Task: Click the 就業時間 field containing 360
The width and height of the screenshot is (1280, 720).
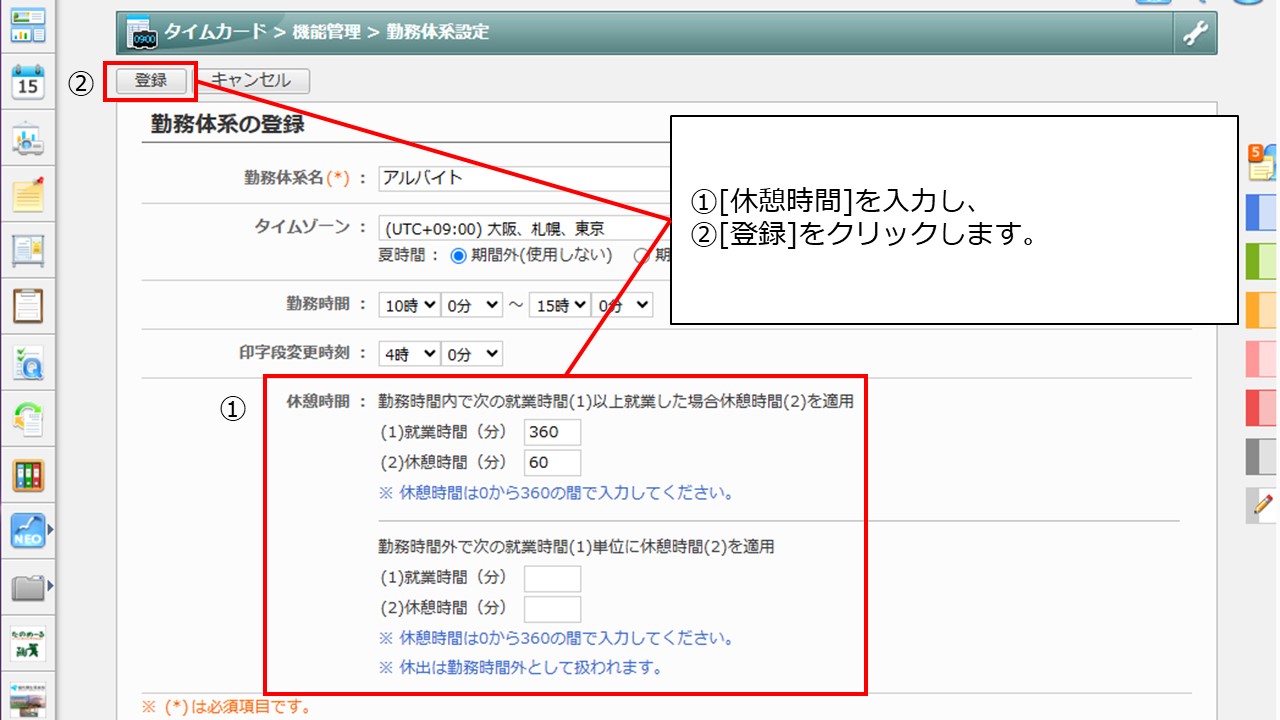Action: point(552,432)
